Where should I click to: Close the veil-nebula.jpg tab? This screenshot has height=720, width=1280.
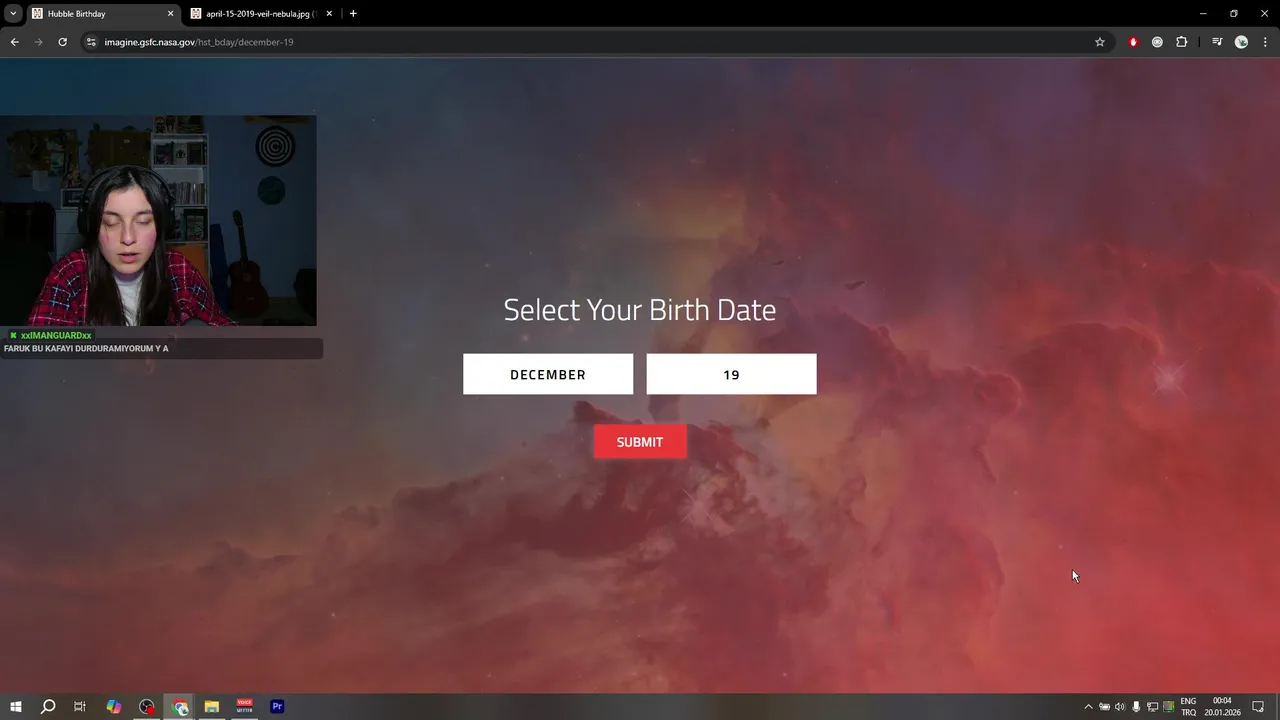click(x=329, y=14)
